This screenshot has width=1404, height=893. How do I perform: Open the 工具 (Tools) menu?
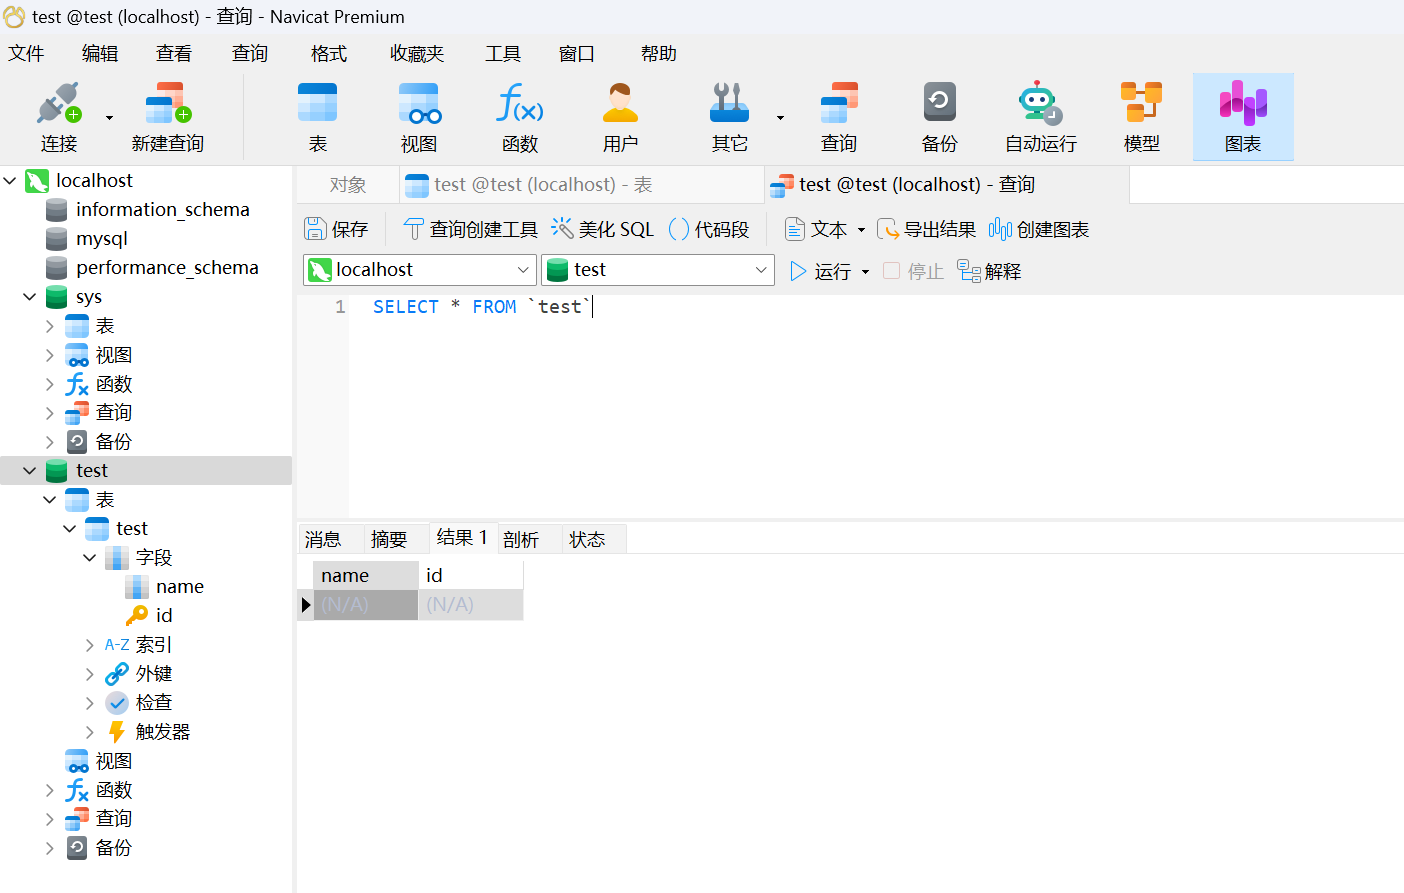pyautogui.click(x=503, y=53)
